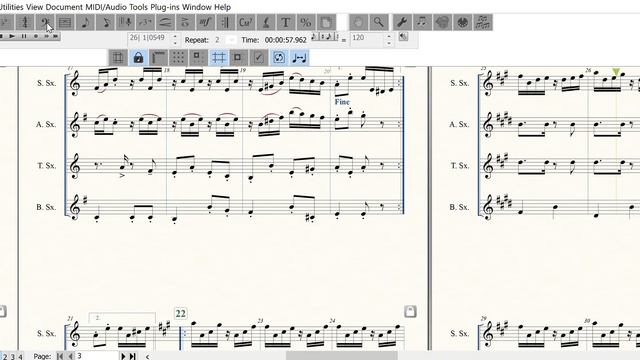Open the Window menu
Screen dimensions: 640x360
(x=197, y=7)
